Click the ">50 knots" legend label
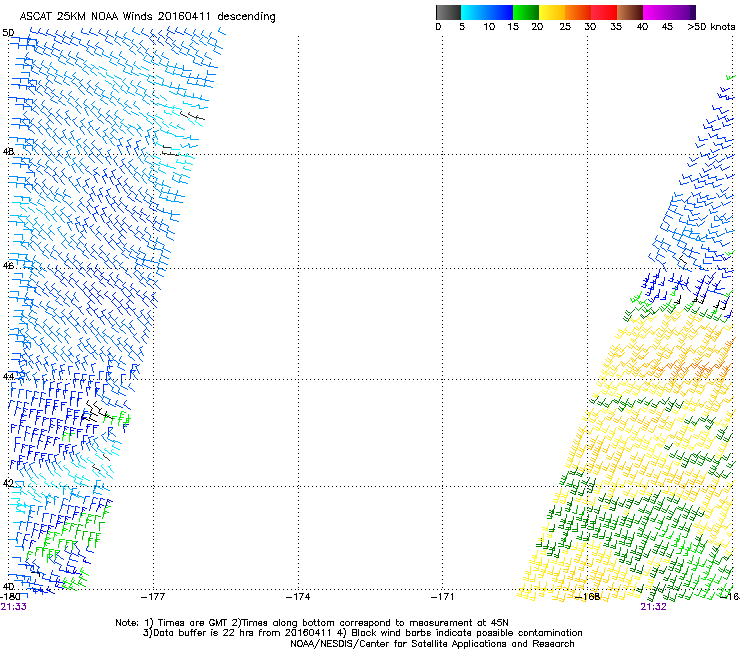Image resolution: width=740 pixels, height=650 pixels. pyautogui.click(x=711, y=27)
